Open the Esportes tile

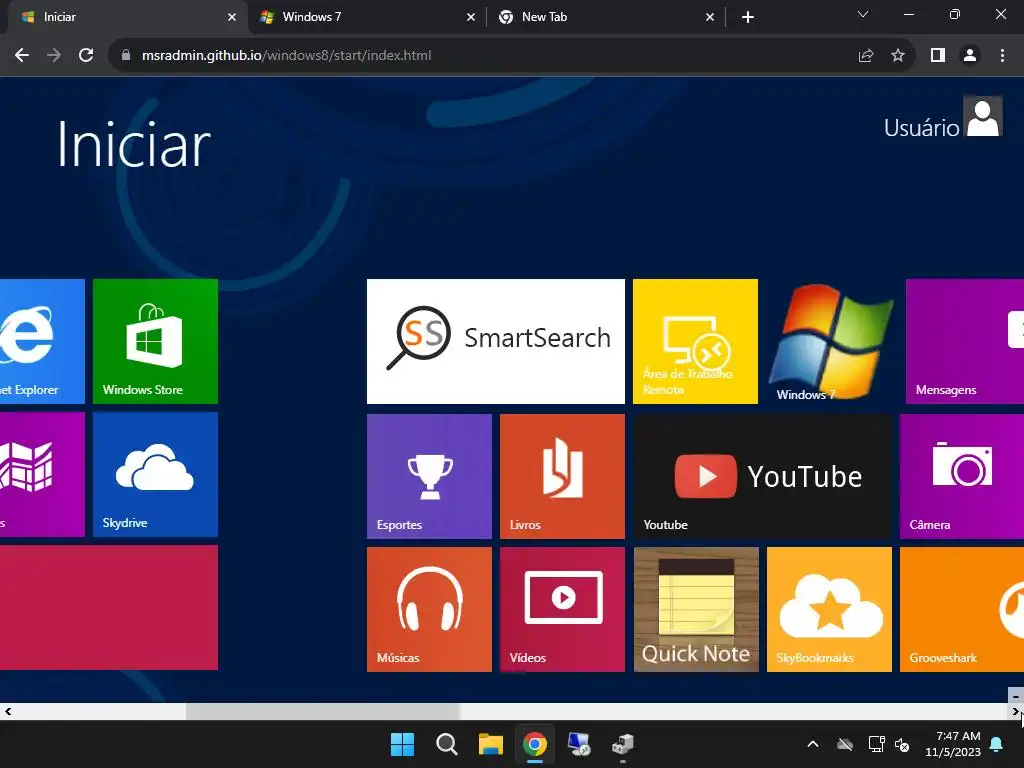point(429,476)
